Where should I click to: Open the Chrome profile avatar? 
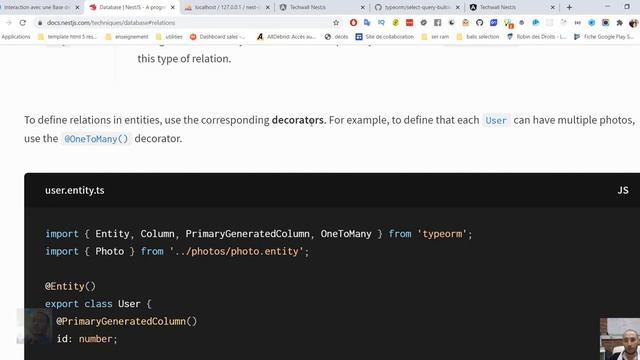coord(633,23)
